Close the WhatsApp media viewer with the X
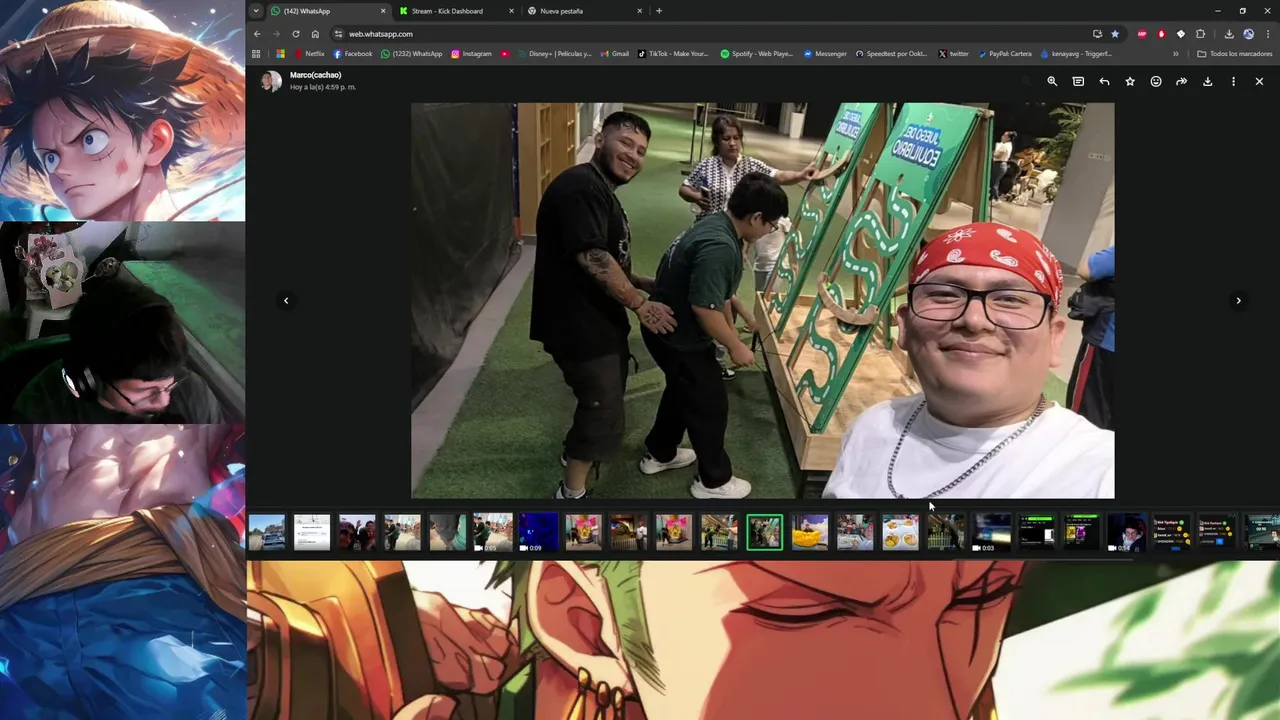The width and height of the screenshot is (1280, 720). 1259,81
